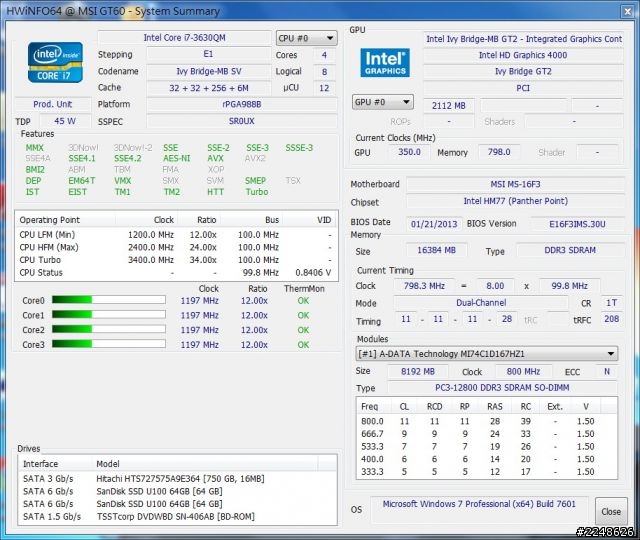Click the µCU value 12
Image resolution: width=640 pixels, height=540 pixels.
coord(324,88)
